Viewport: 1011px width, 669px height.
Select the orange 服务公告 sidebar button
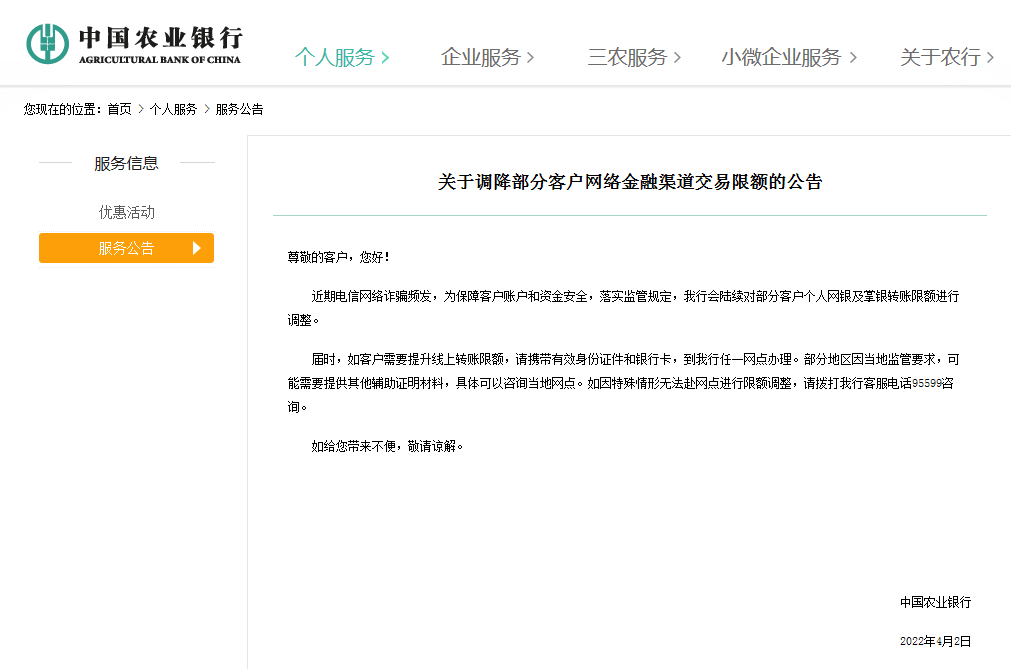click(126, 248)
